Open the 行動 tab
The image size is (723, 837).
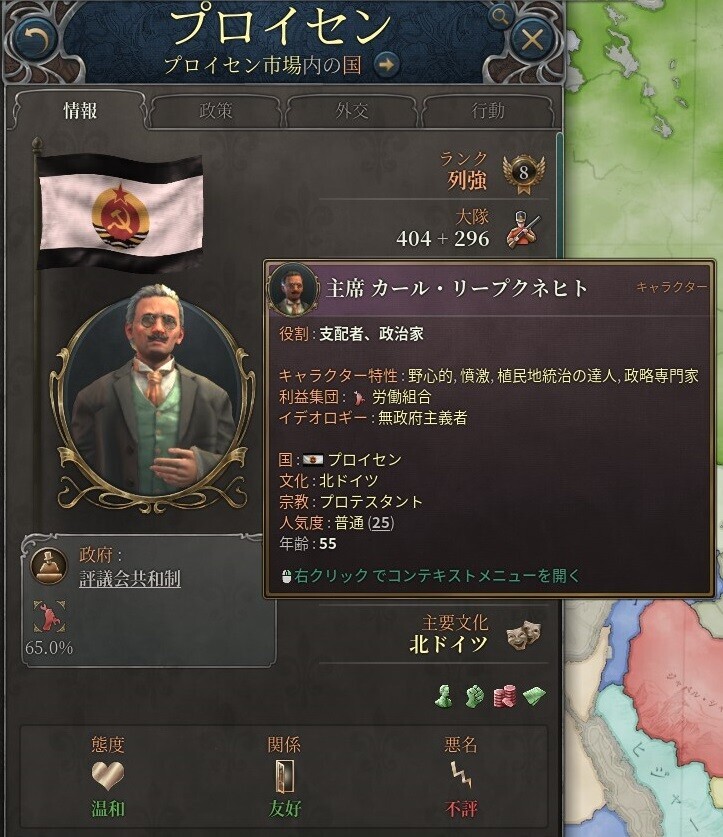pyautogui.click(x=488, y=111)
